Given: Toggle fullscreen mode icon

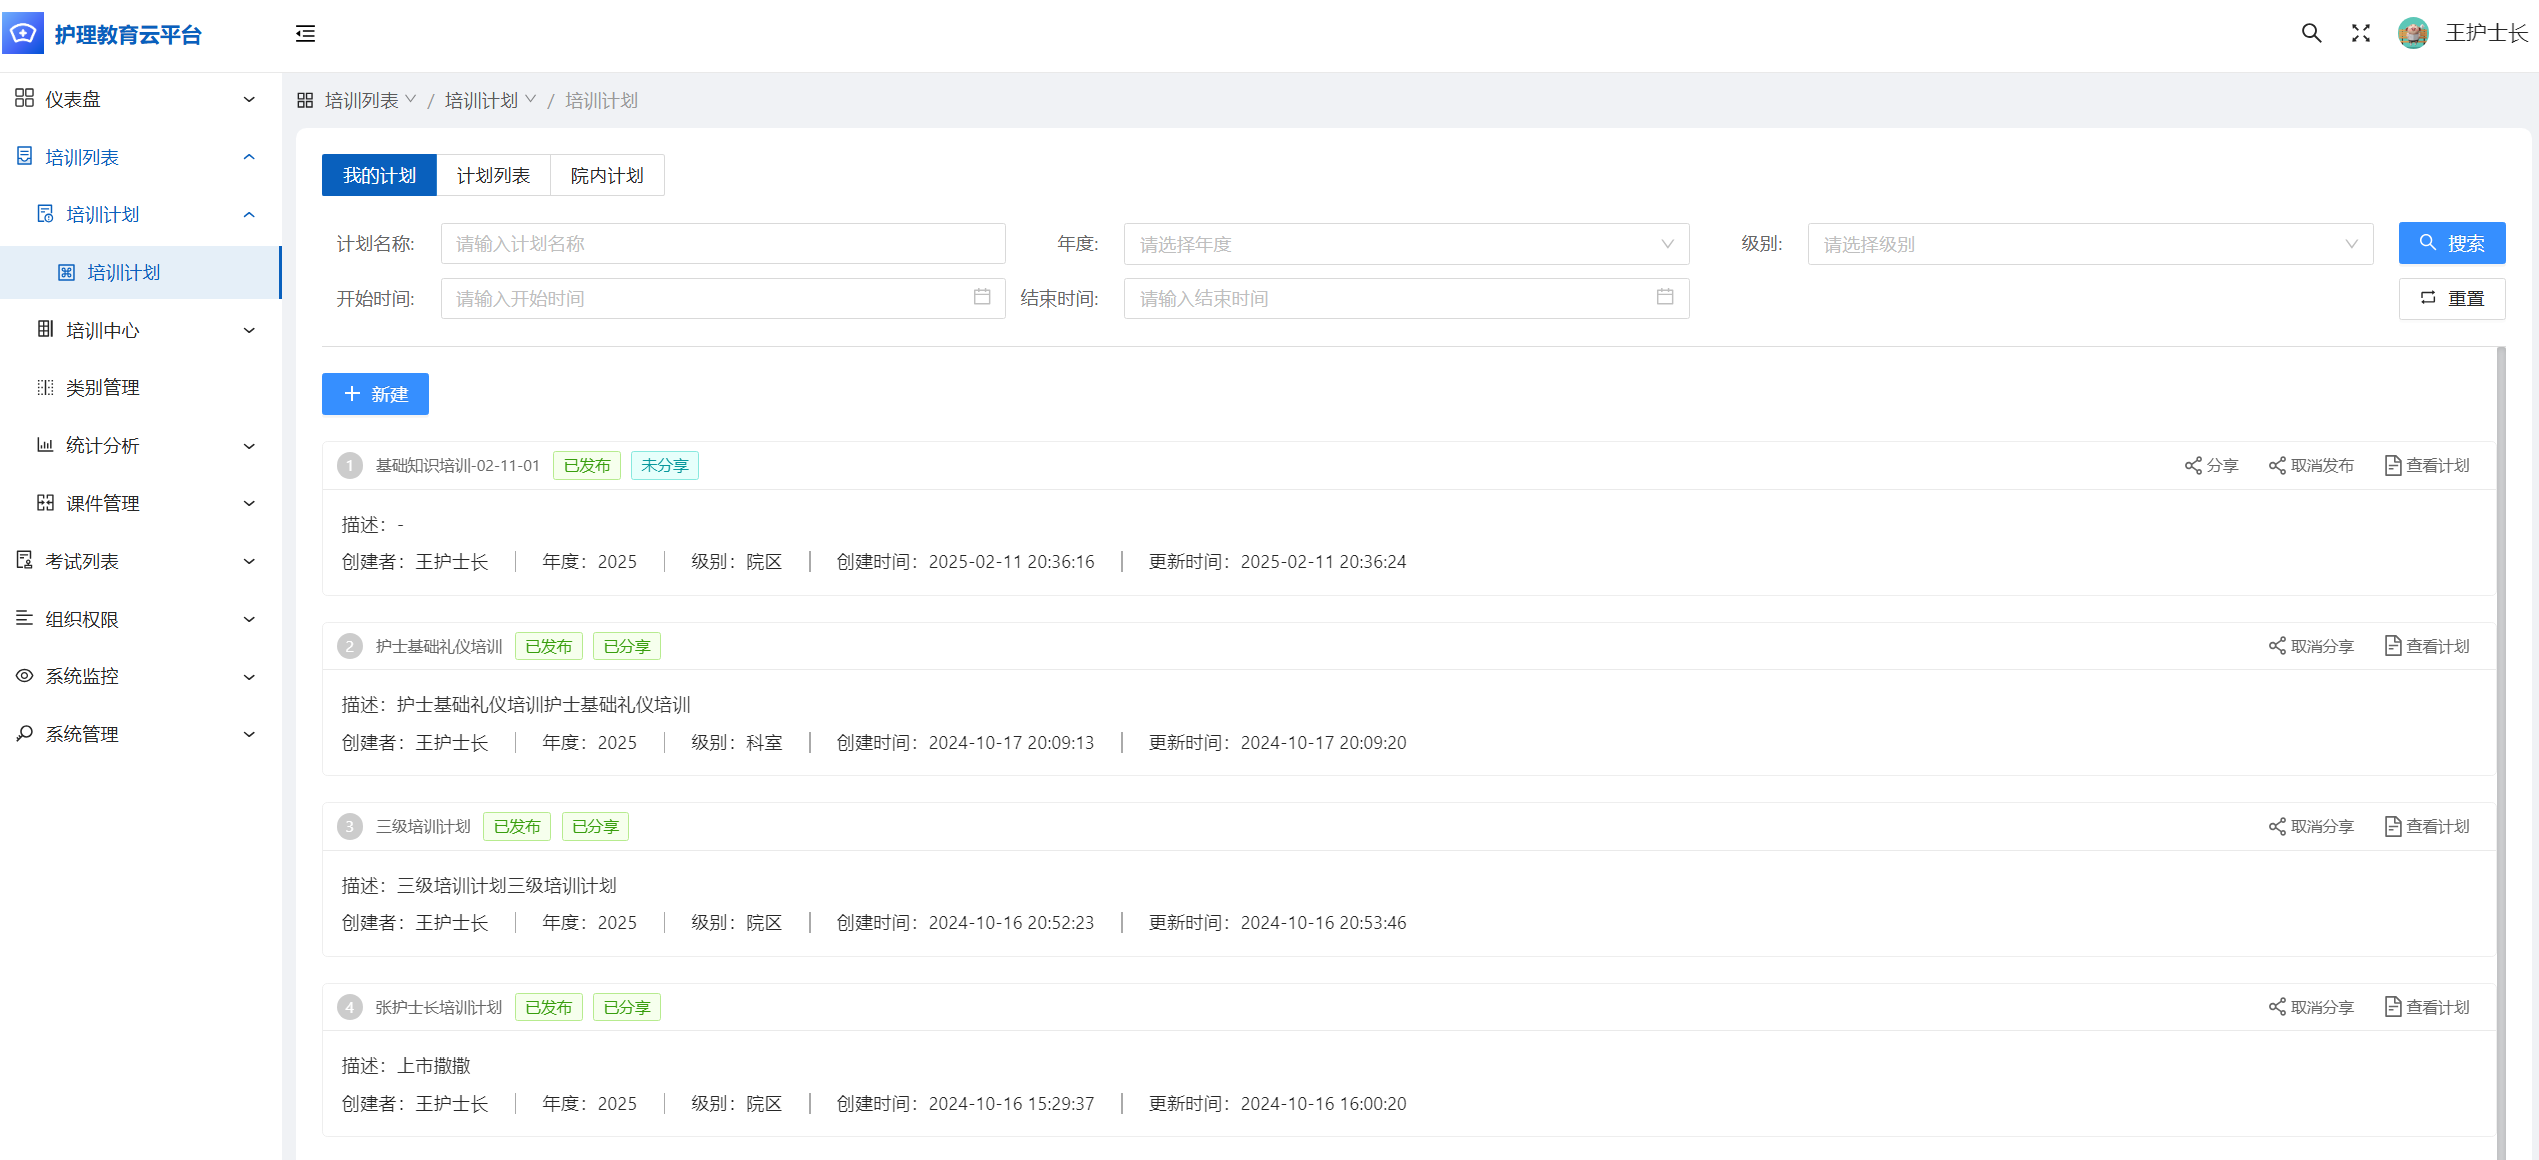Looking at the screenshot, I should [2360, 33].
